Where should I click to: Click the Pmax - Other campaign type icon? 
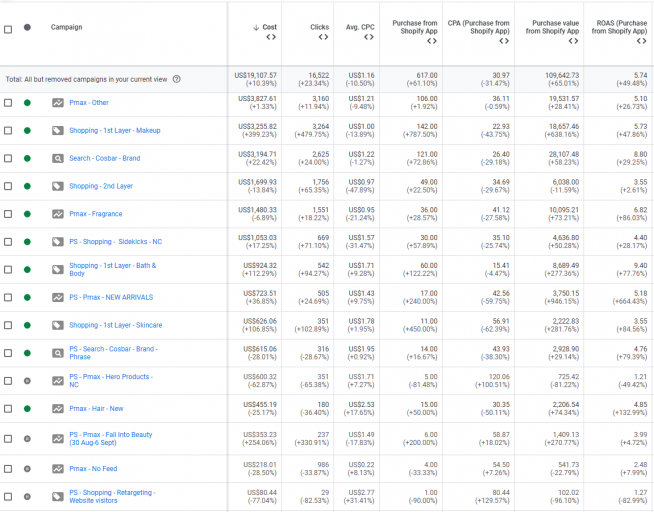[x=58, y=103]
